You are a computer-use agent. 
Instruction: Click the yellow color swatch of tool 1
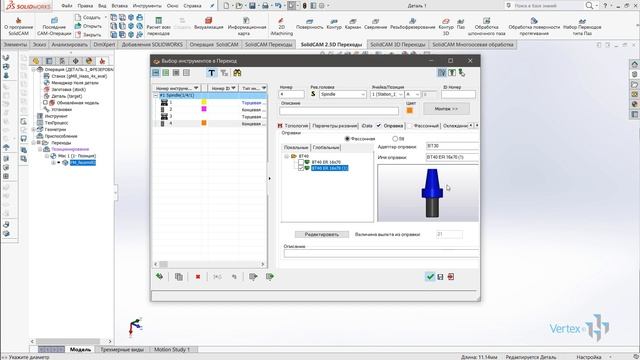click(204, 102)
